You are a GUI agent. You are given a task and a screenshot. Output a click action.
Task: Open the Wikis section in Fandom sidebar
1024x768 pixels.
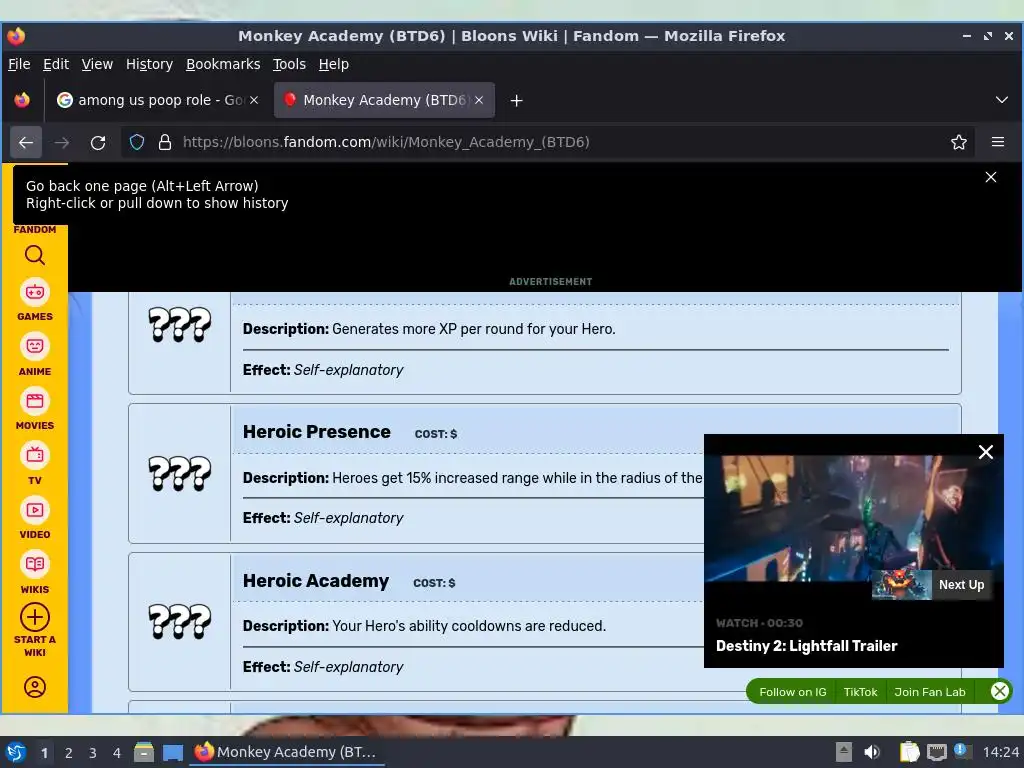pos(35,573)
